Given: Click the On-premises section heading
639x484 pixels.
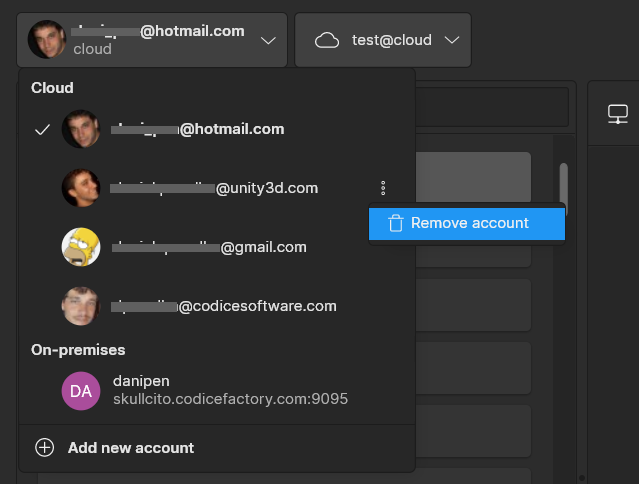Looking at the screenshot, I should pos(78,350).
